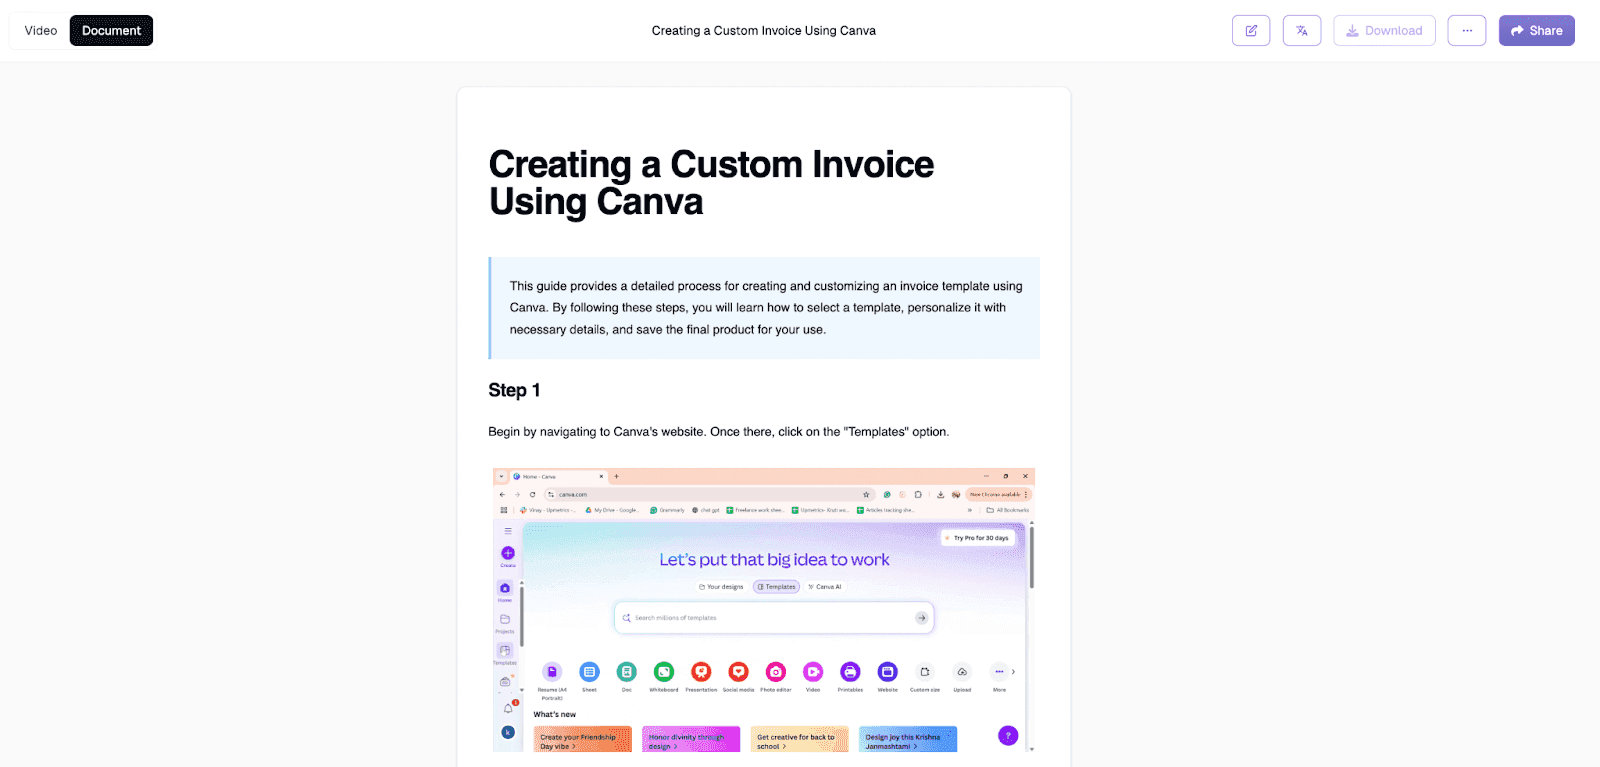Open the three-dots more options menu
Viewport: 1600px width, 767px height.
pos(1467,31)
